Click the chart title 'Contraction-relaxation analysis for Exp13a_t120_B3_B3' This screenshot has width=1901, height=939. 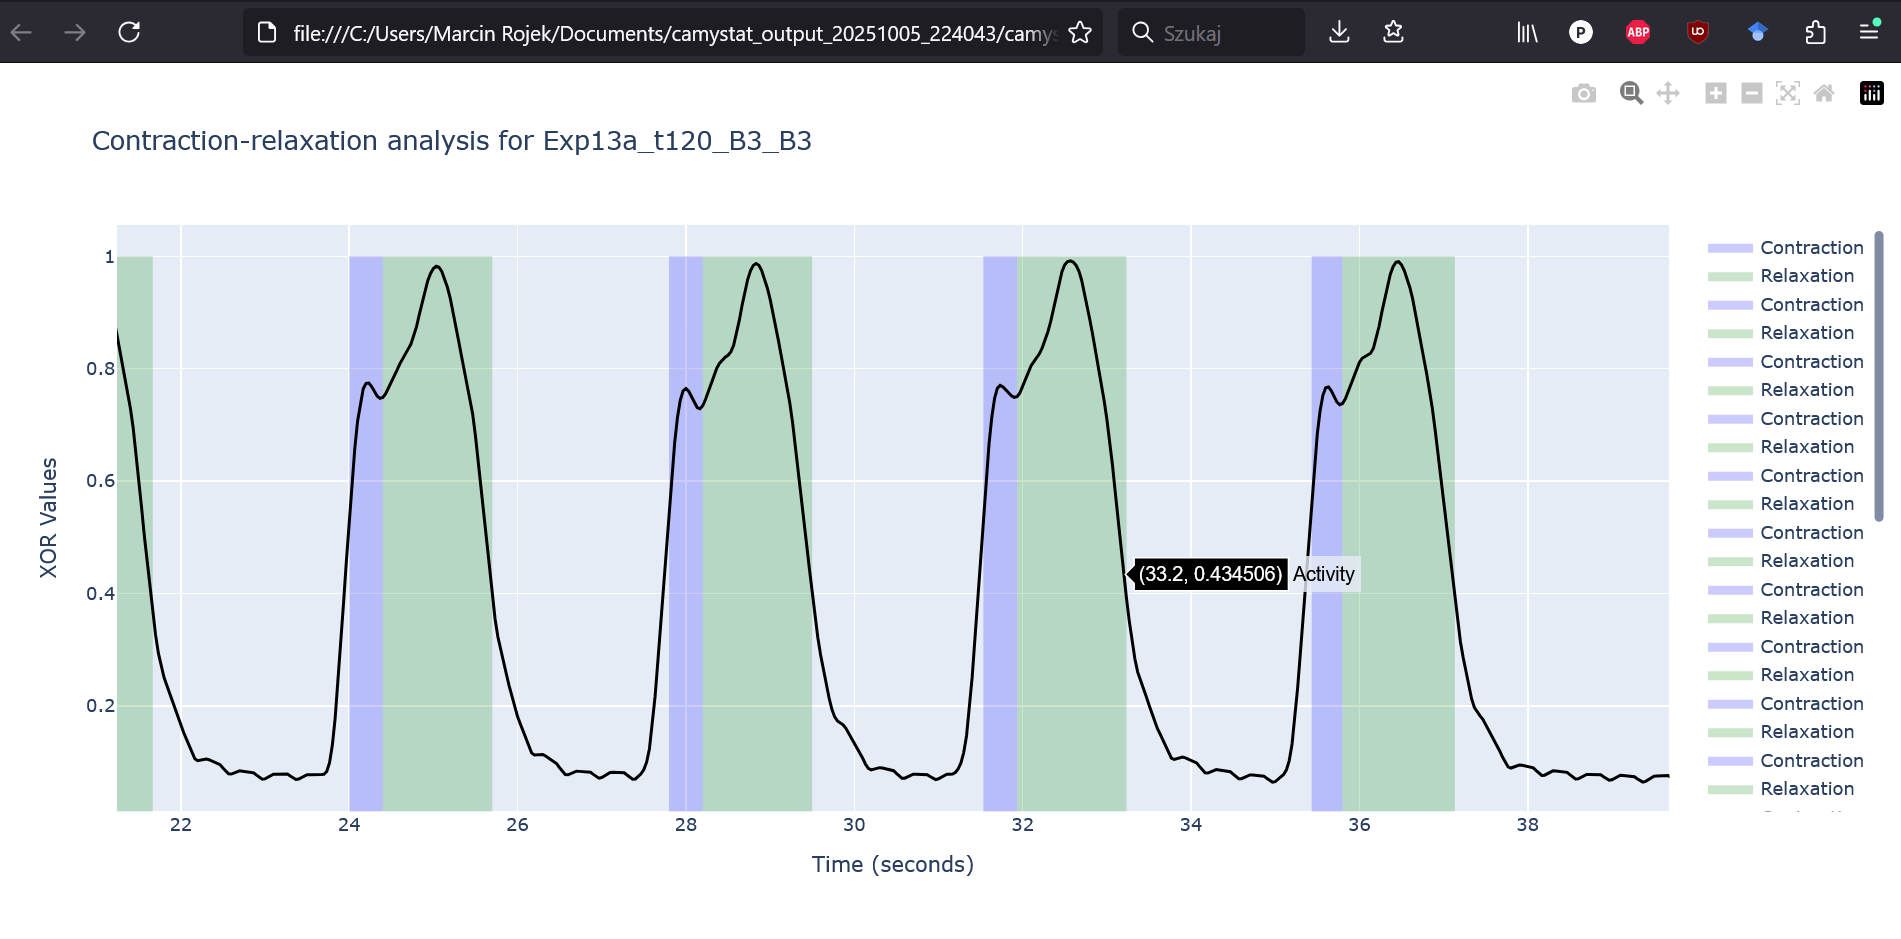coord(452,141)
